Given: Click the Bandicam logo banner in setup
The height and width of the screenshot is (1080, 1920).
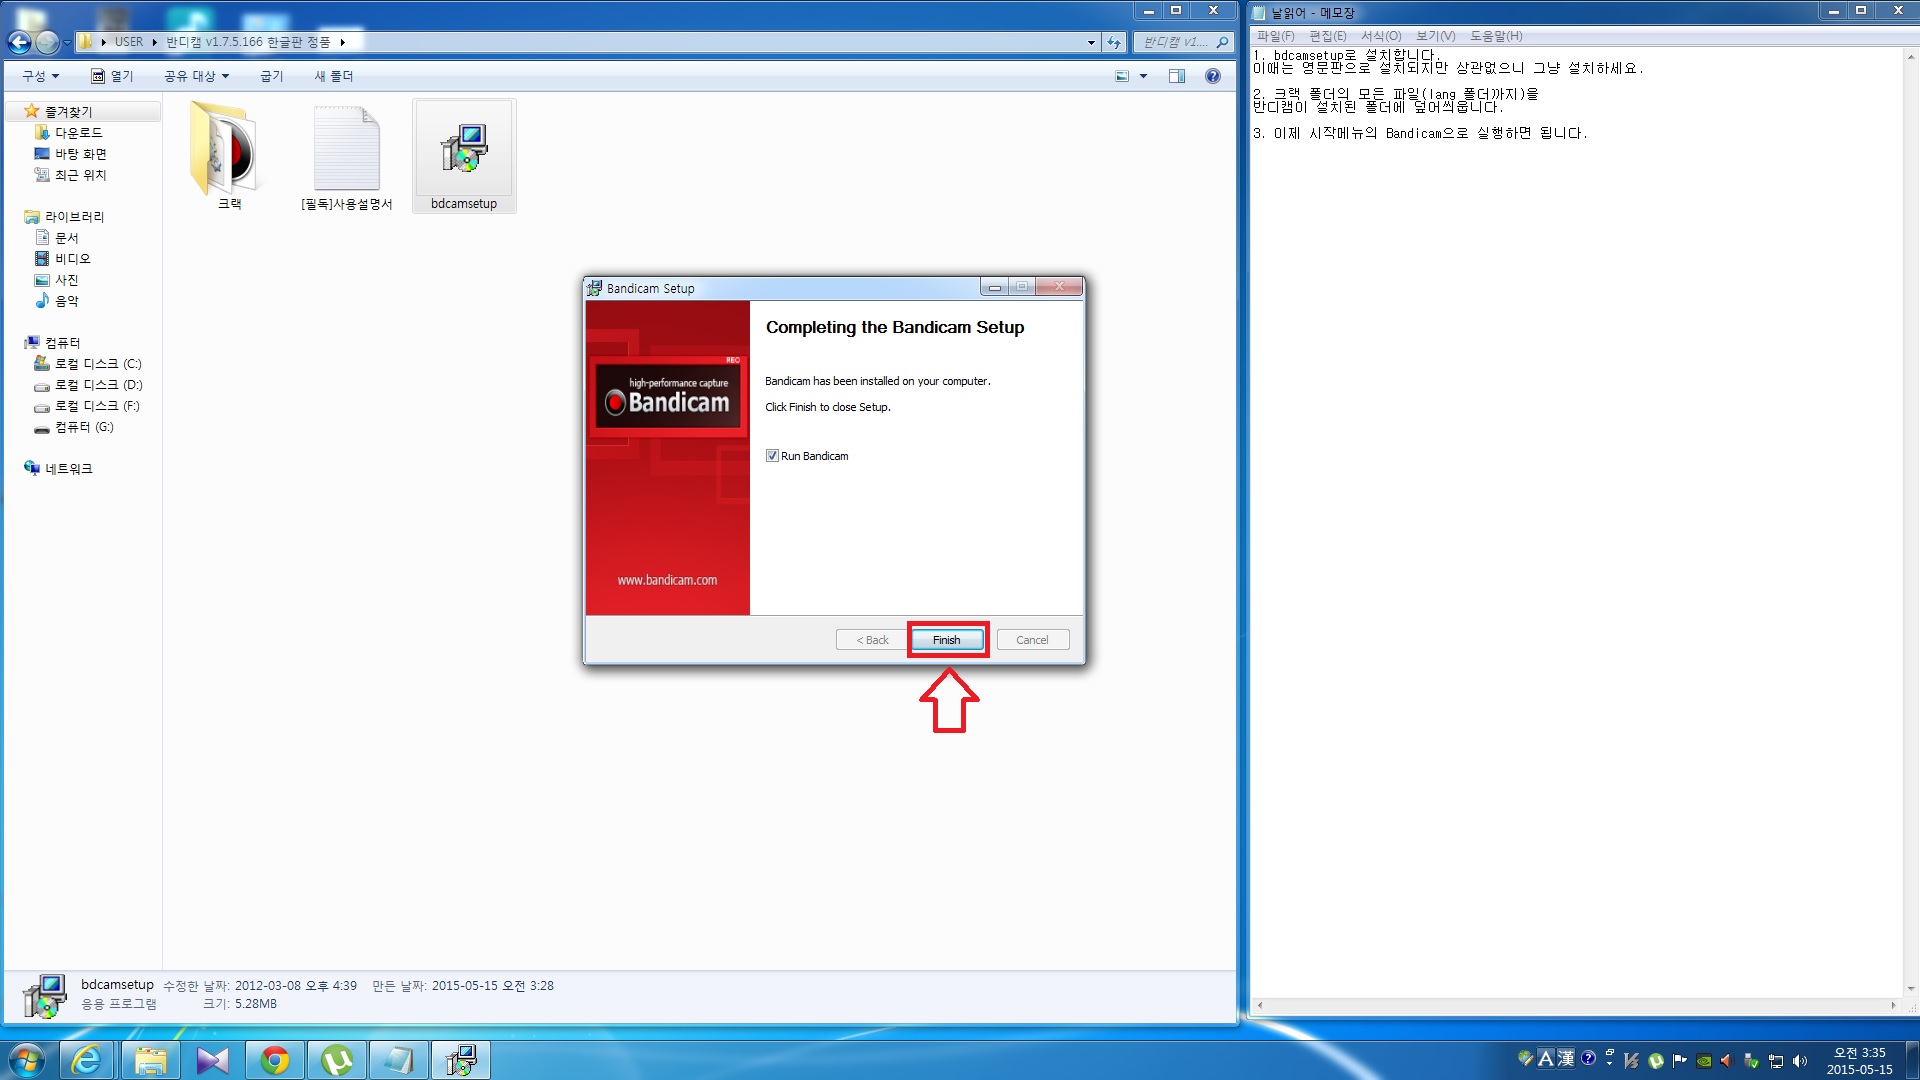Looking at the screenshot, I should point(667,398).
